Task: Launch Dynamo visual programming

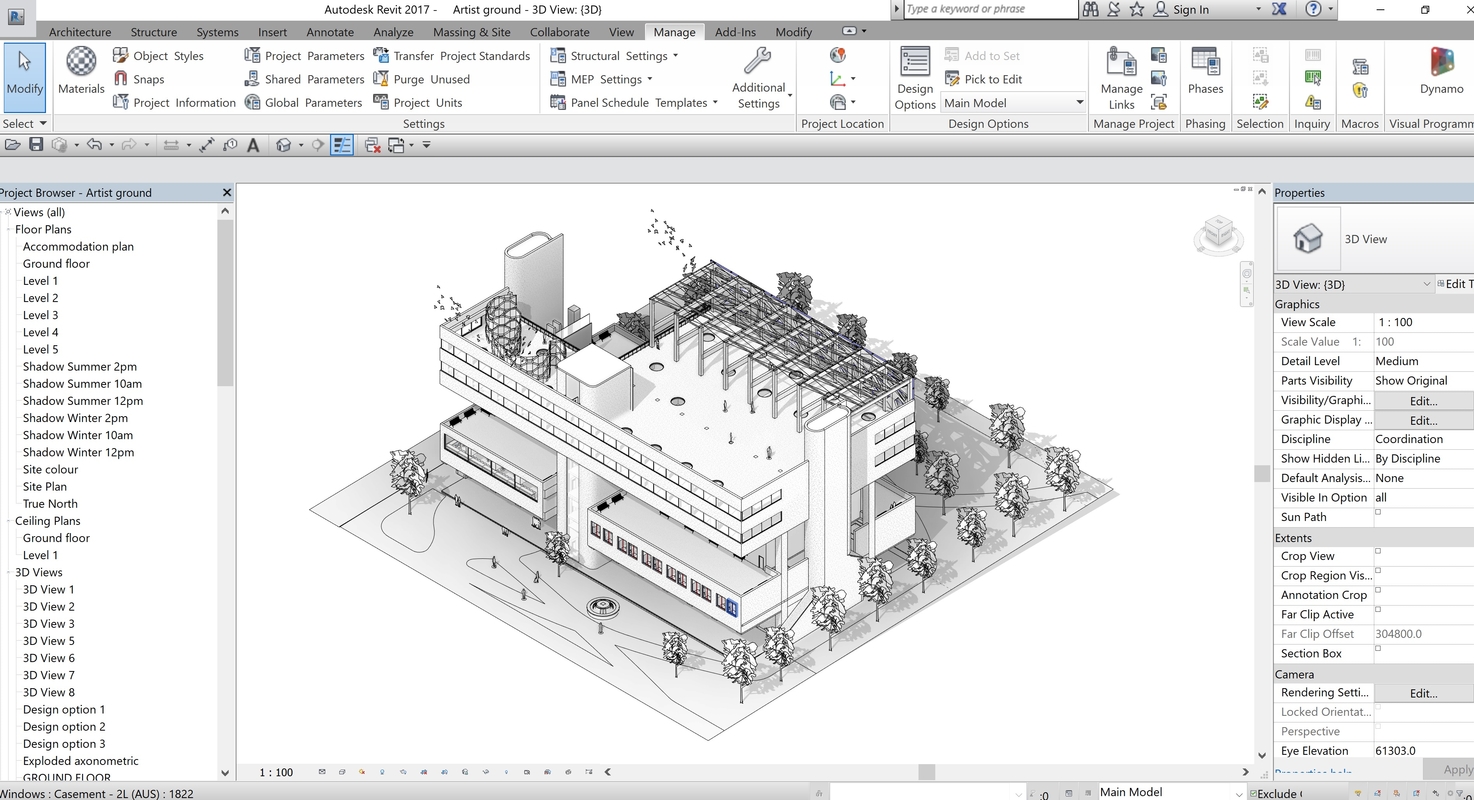Action: point(1441,71)
